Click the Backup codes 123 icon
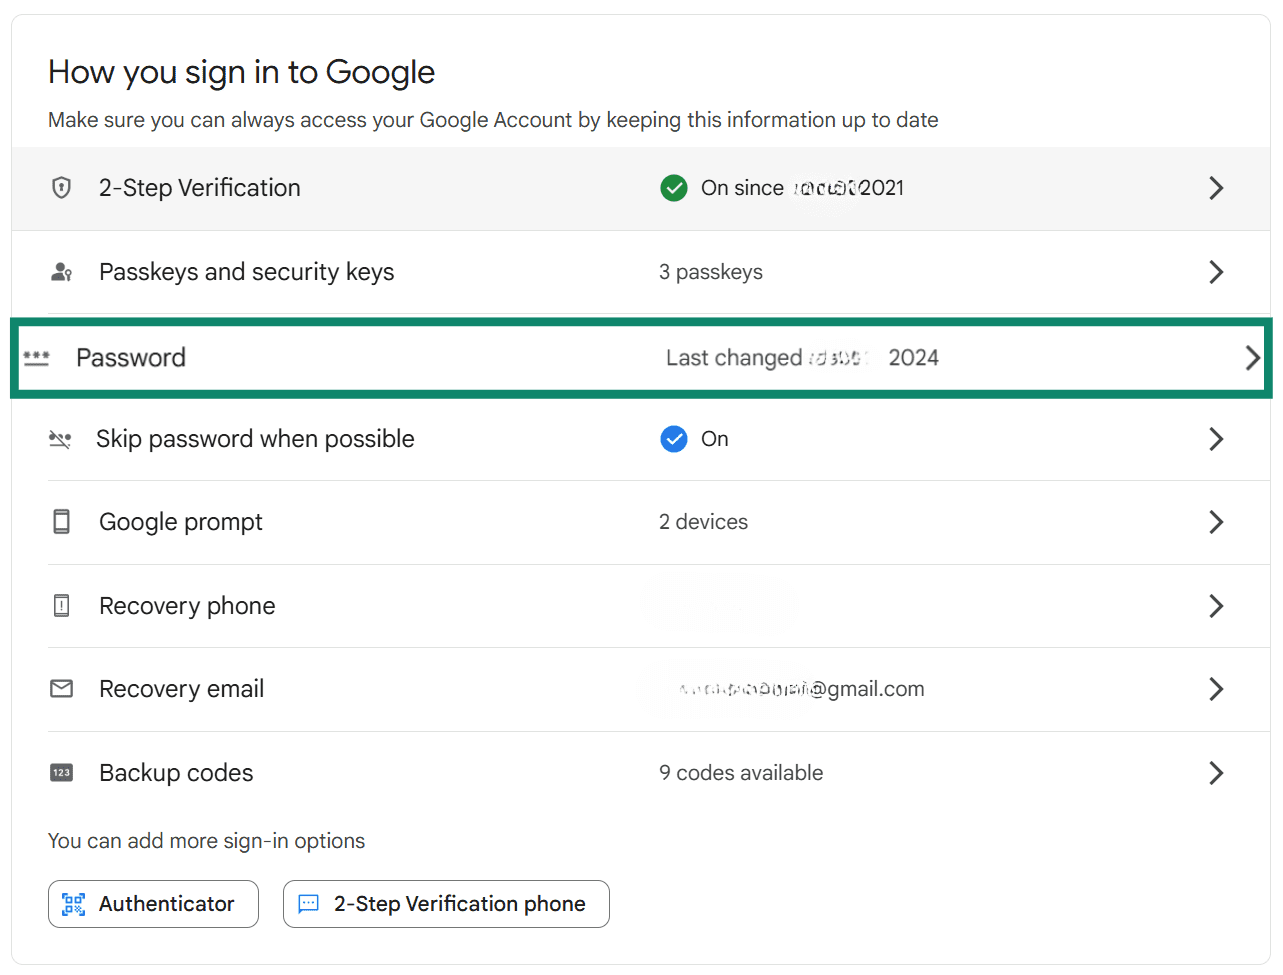 [x=61, y=772]
